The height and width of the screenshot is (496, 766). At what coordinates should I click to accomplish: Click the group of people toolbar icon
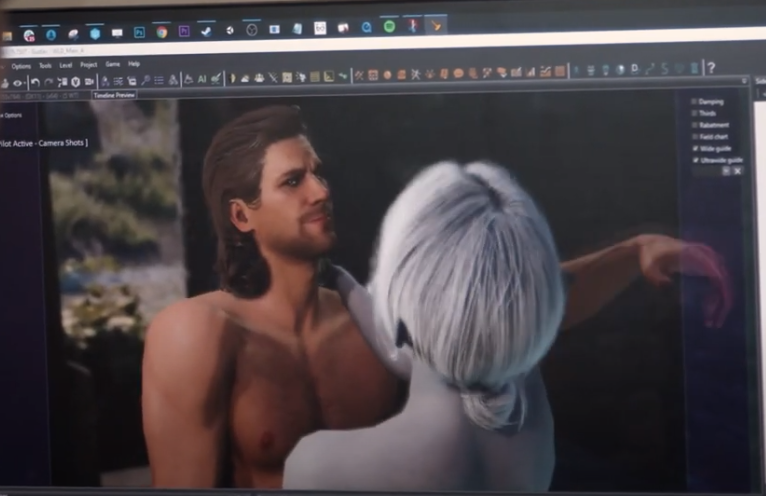[x=259, y=78]
